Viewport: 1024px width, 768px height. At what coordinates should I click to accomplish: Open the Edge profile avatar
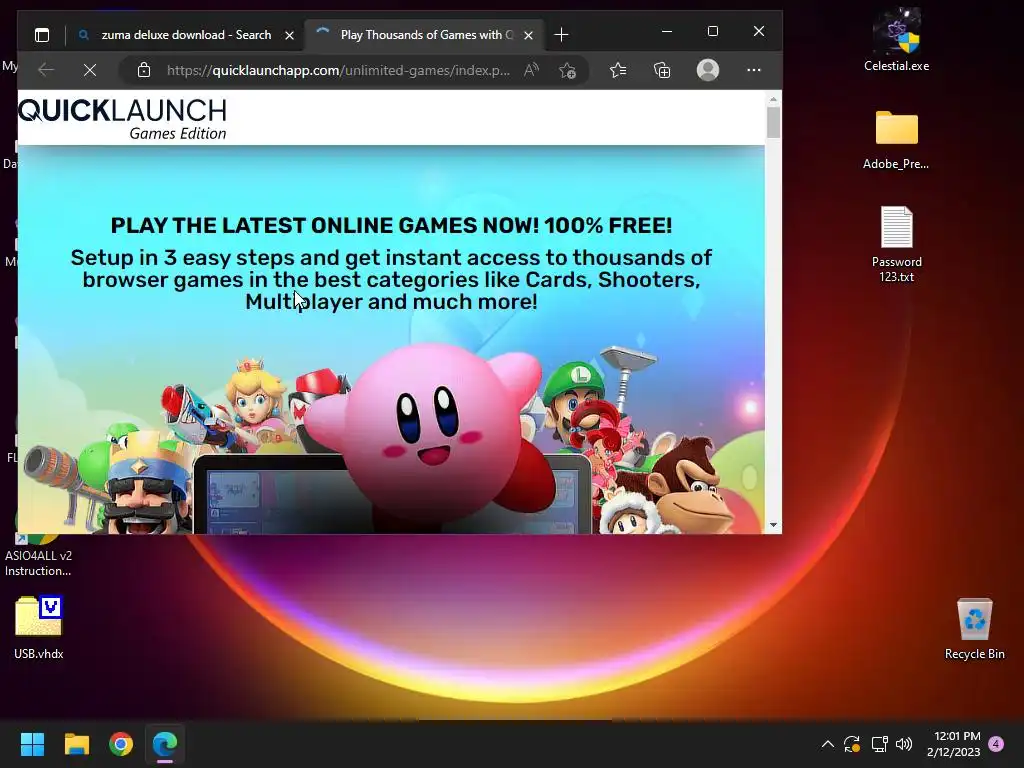pos(708,70)
